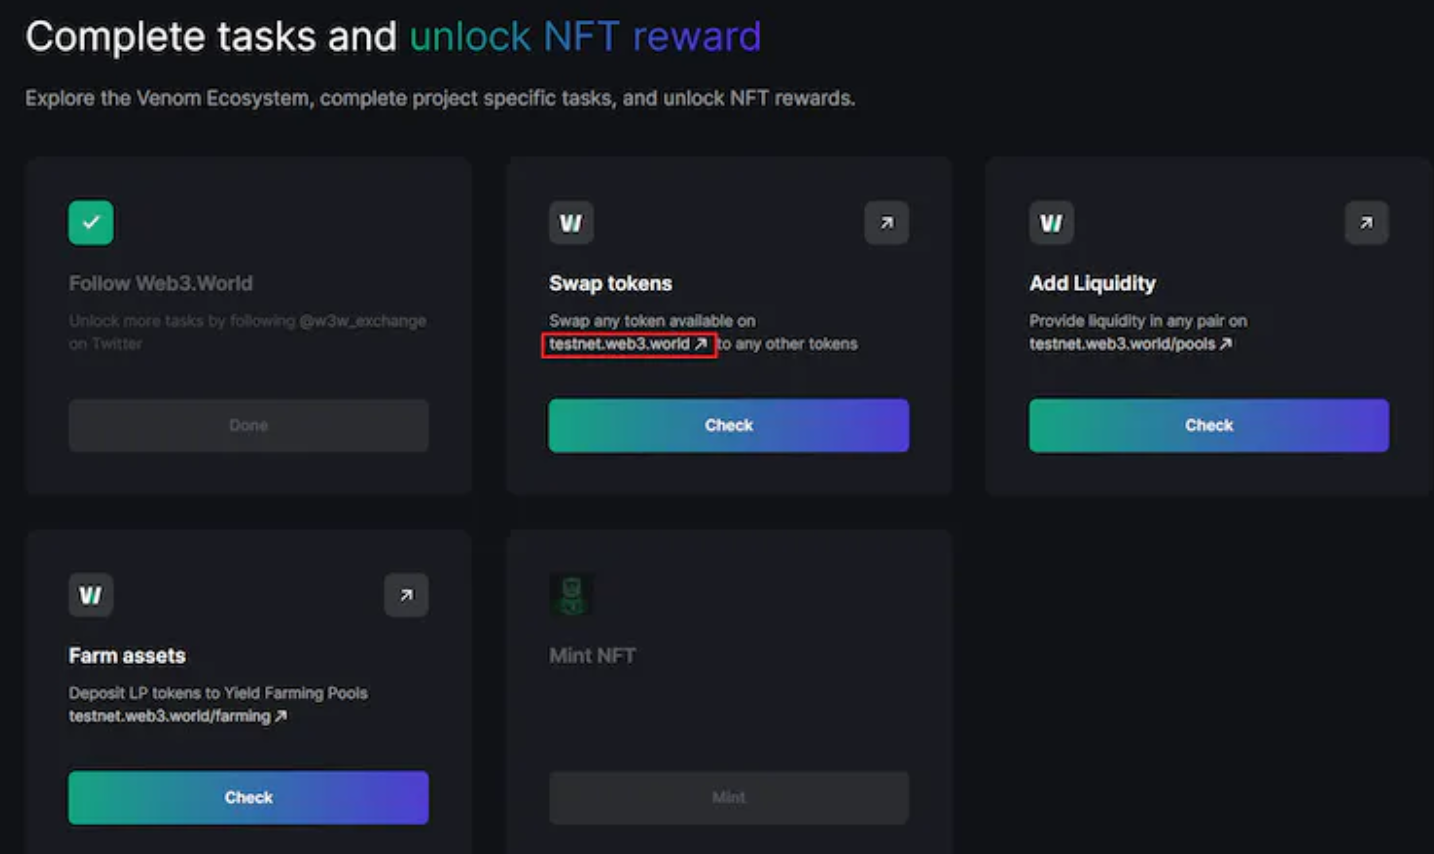This screenshot has width=1434, height=854.
Task: Click the Farm assets card title
Action: (x=127, y=656)
